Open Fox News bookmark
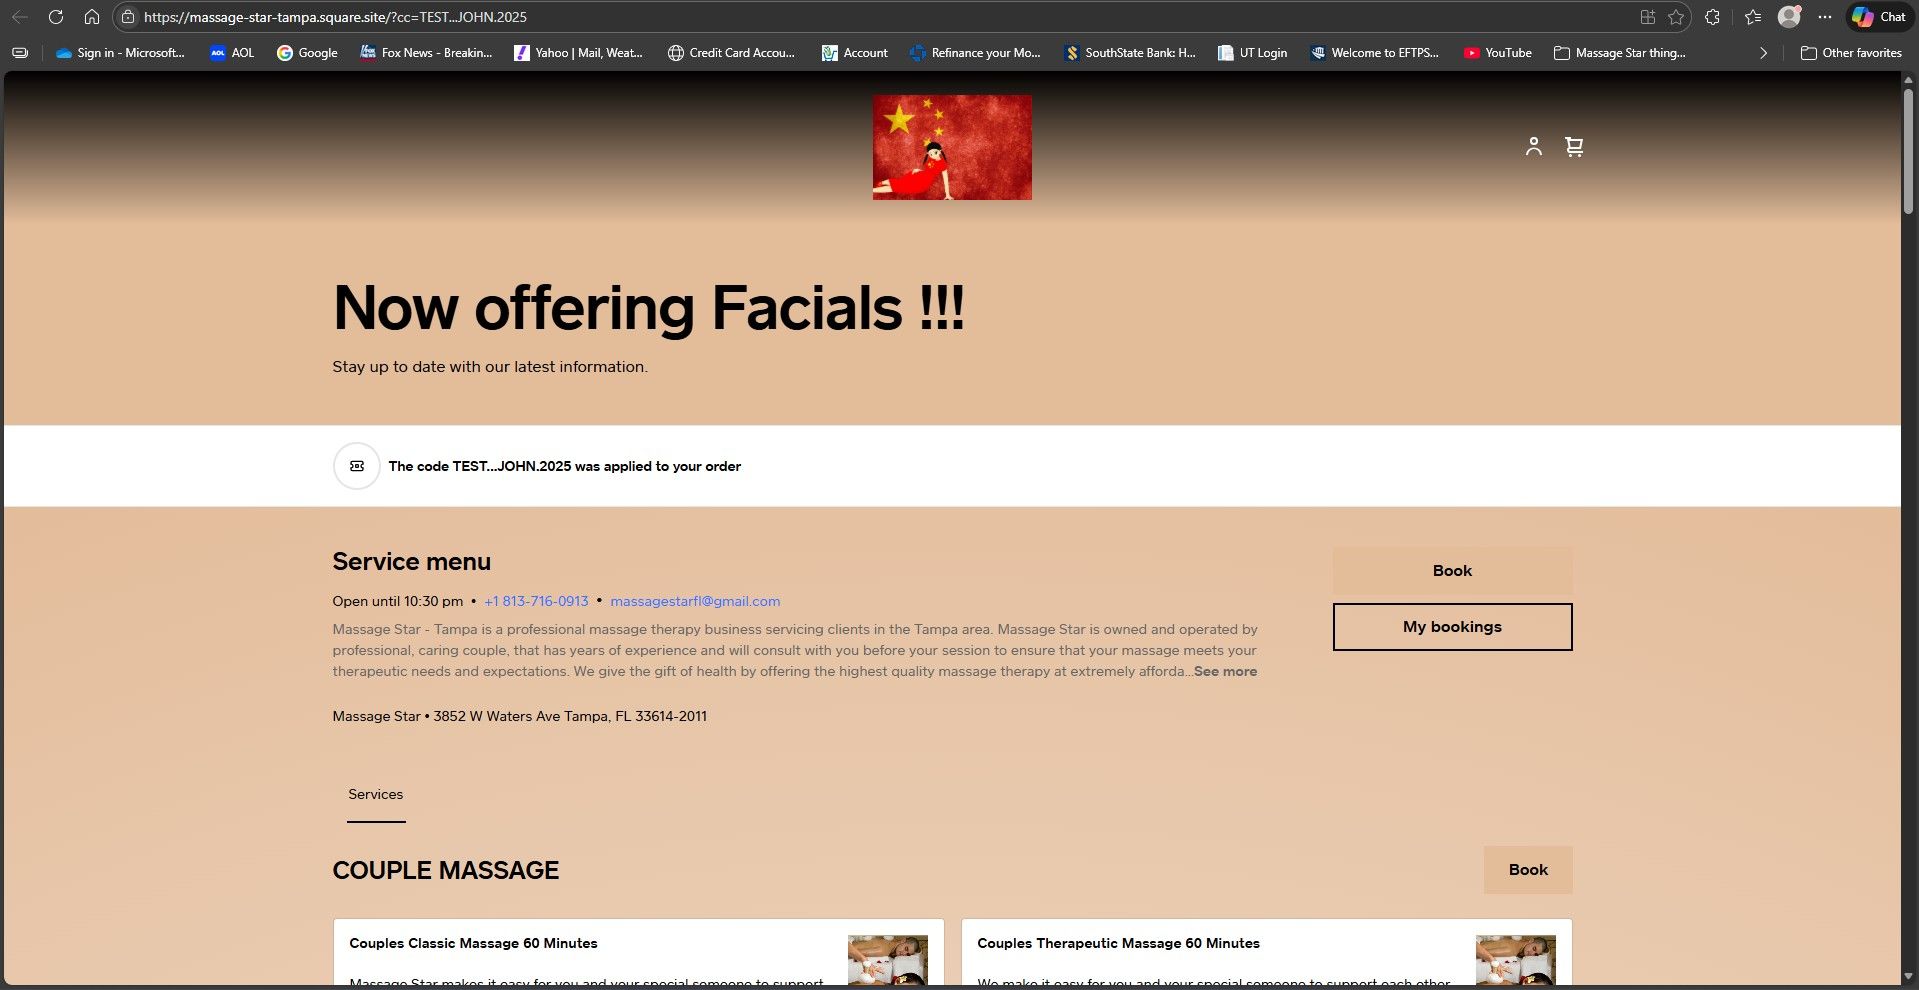The width and height of the screenshot is (1919, 990). [x=426, y=53]
